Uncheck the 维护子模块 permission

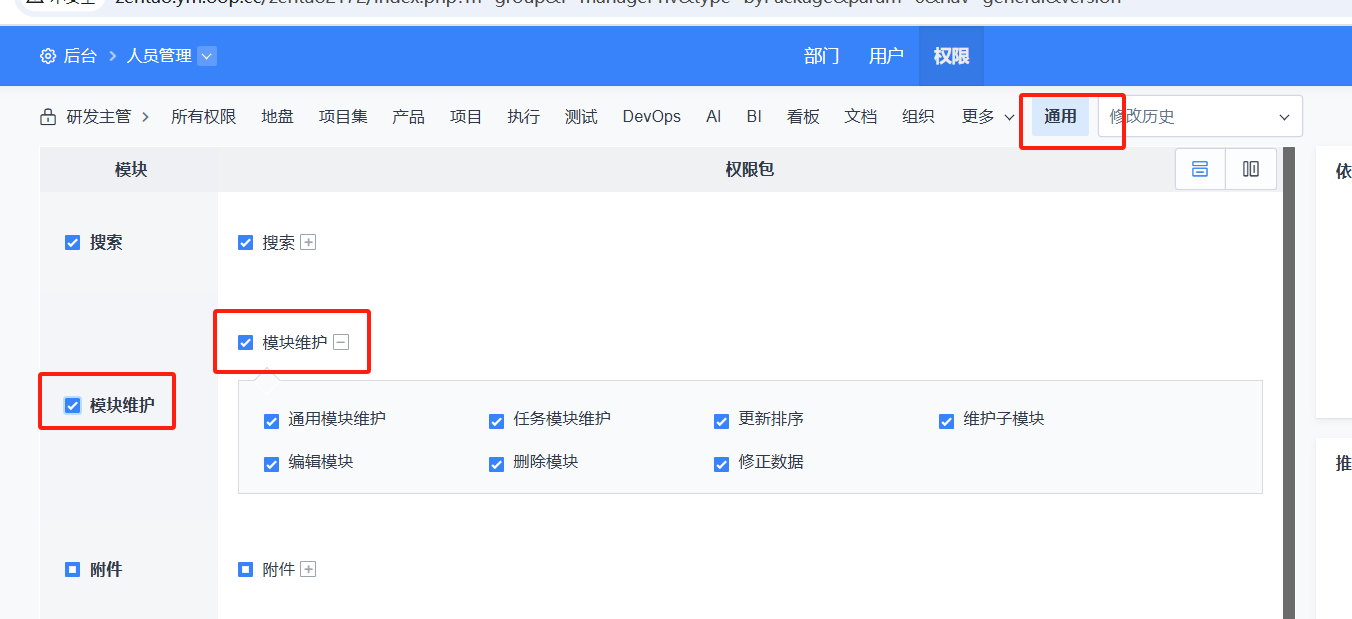coord(946,421)
